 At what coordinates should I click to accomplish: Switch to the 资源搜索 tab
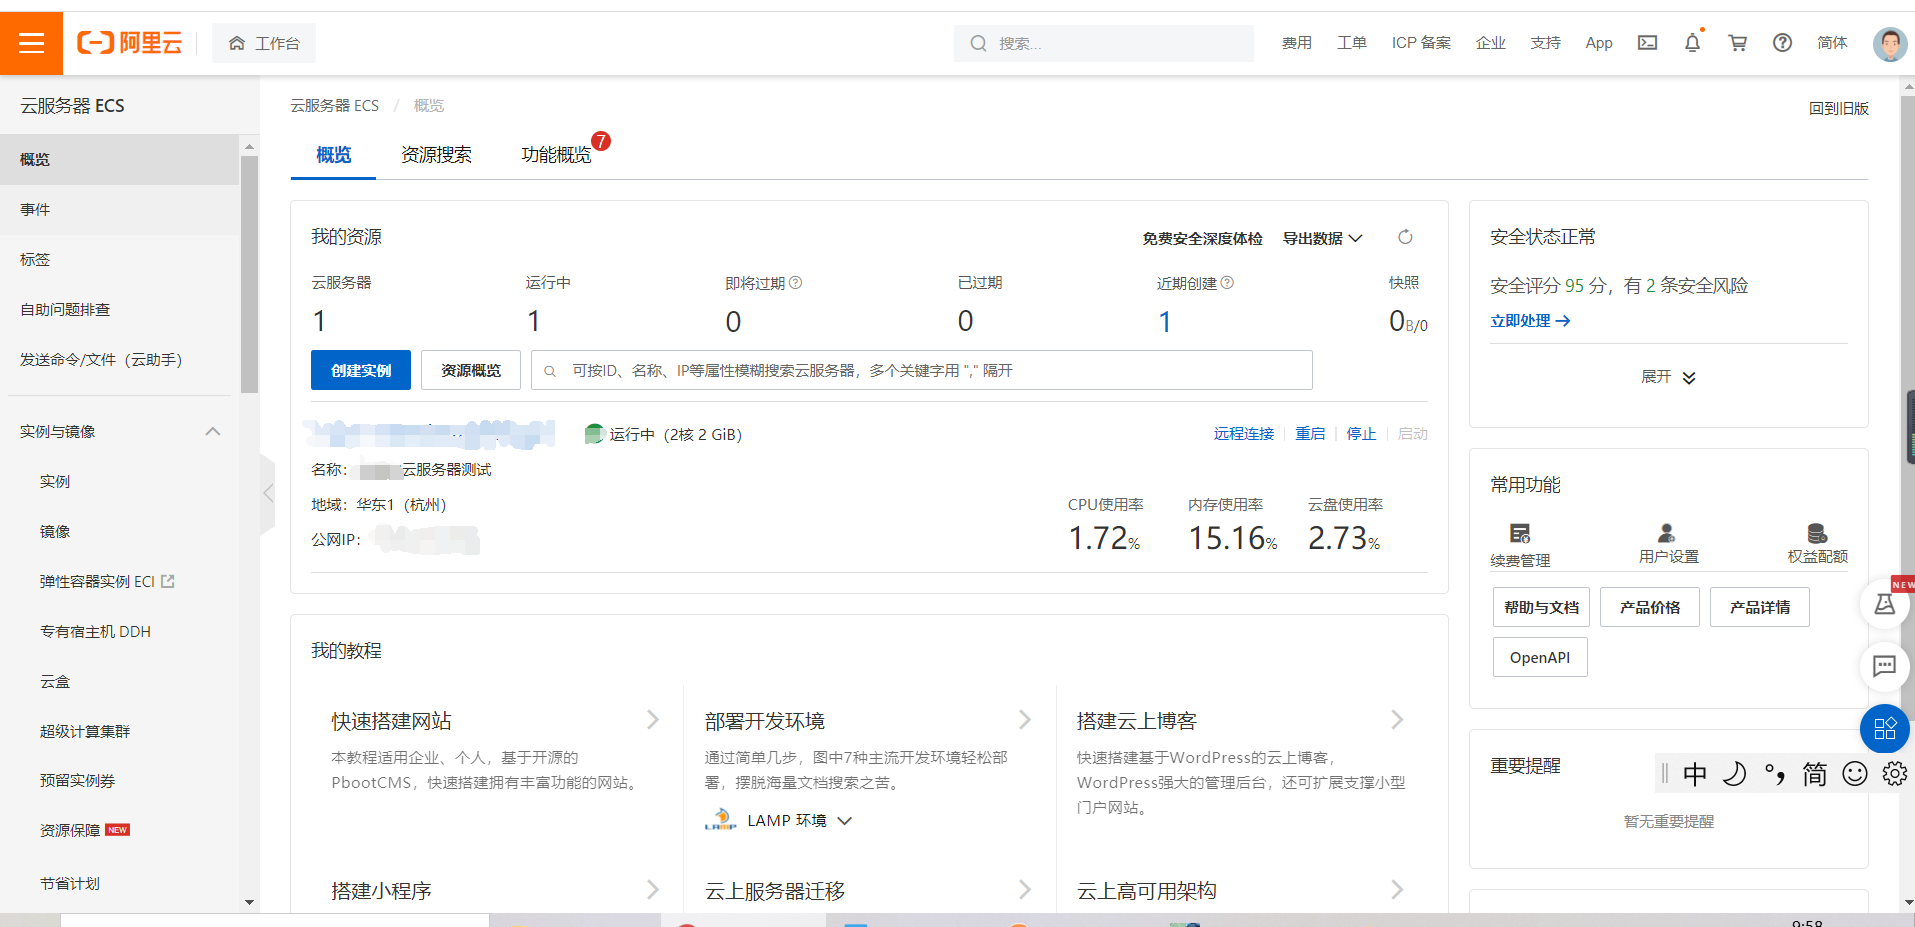(436, 155)
